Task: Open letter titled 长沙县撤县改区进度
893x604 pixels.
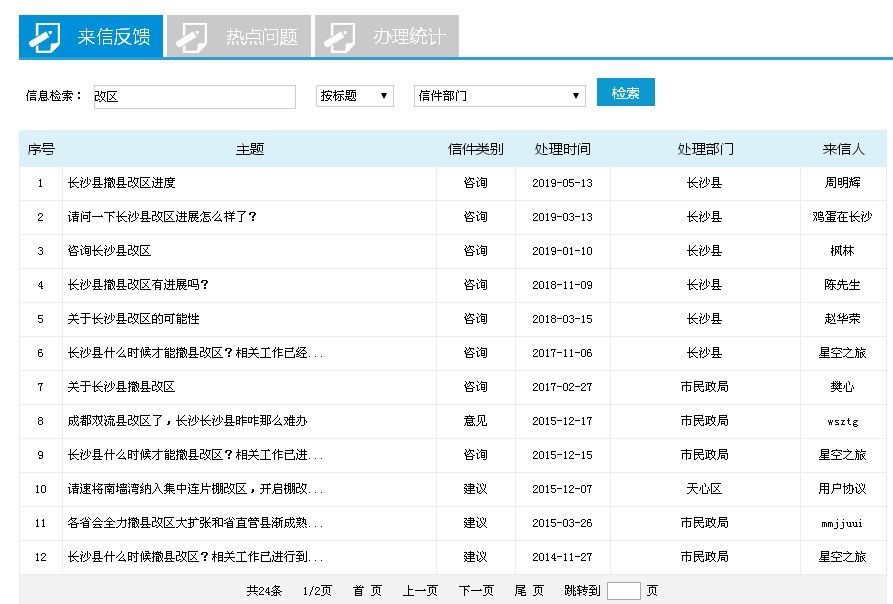Action: [118, 183]
